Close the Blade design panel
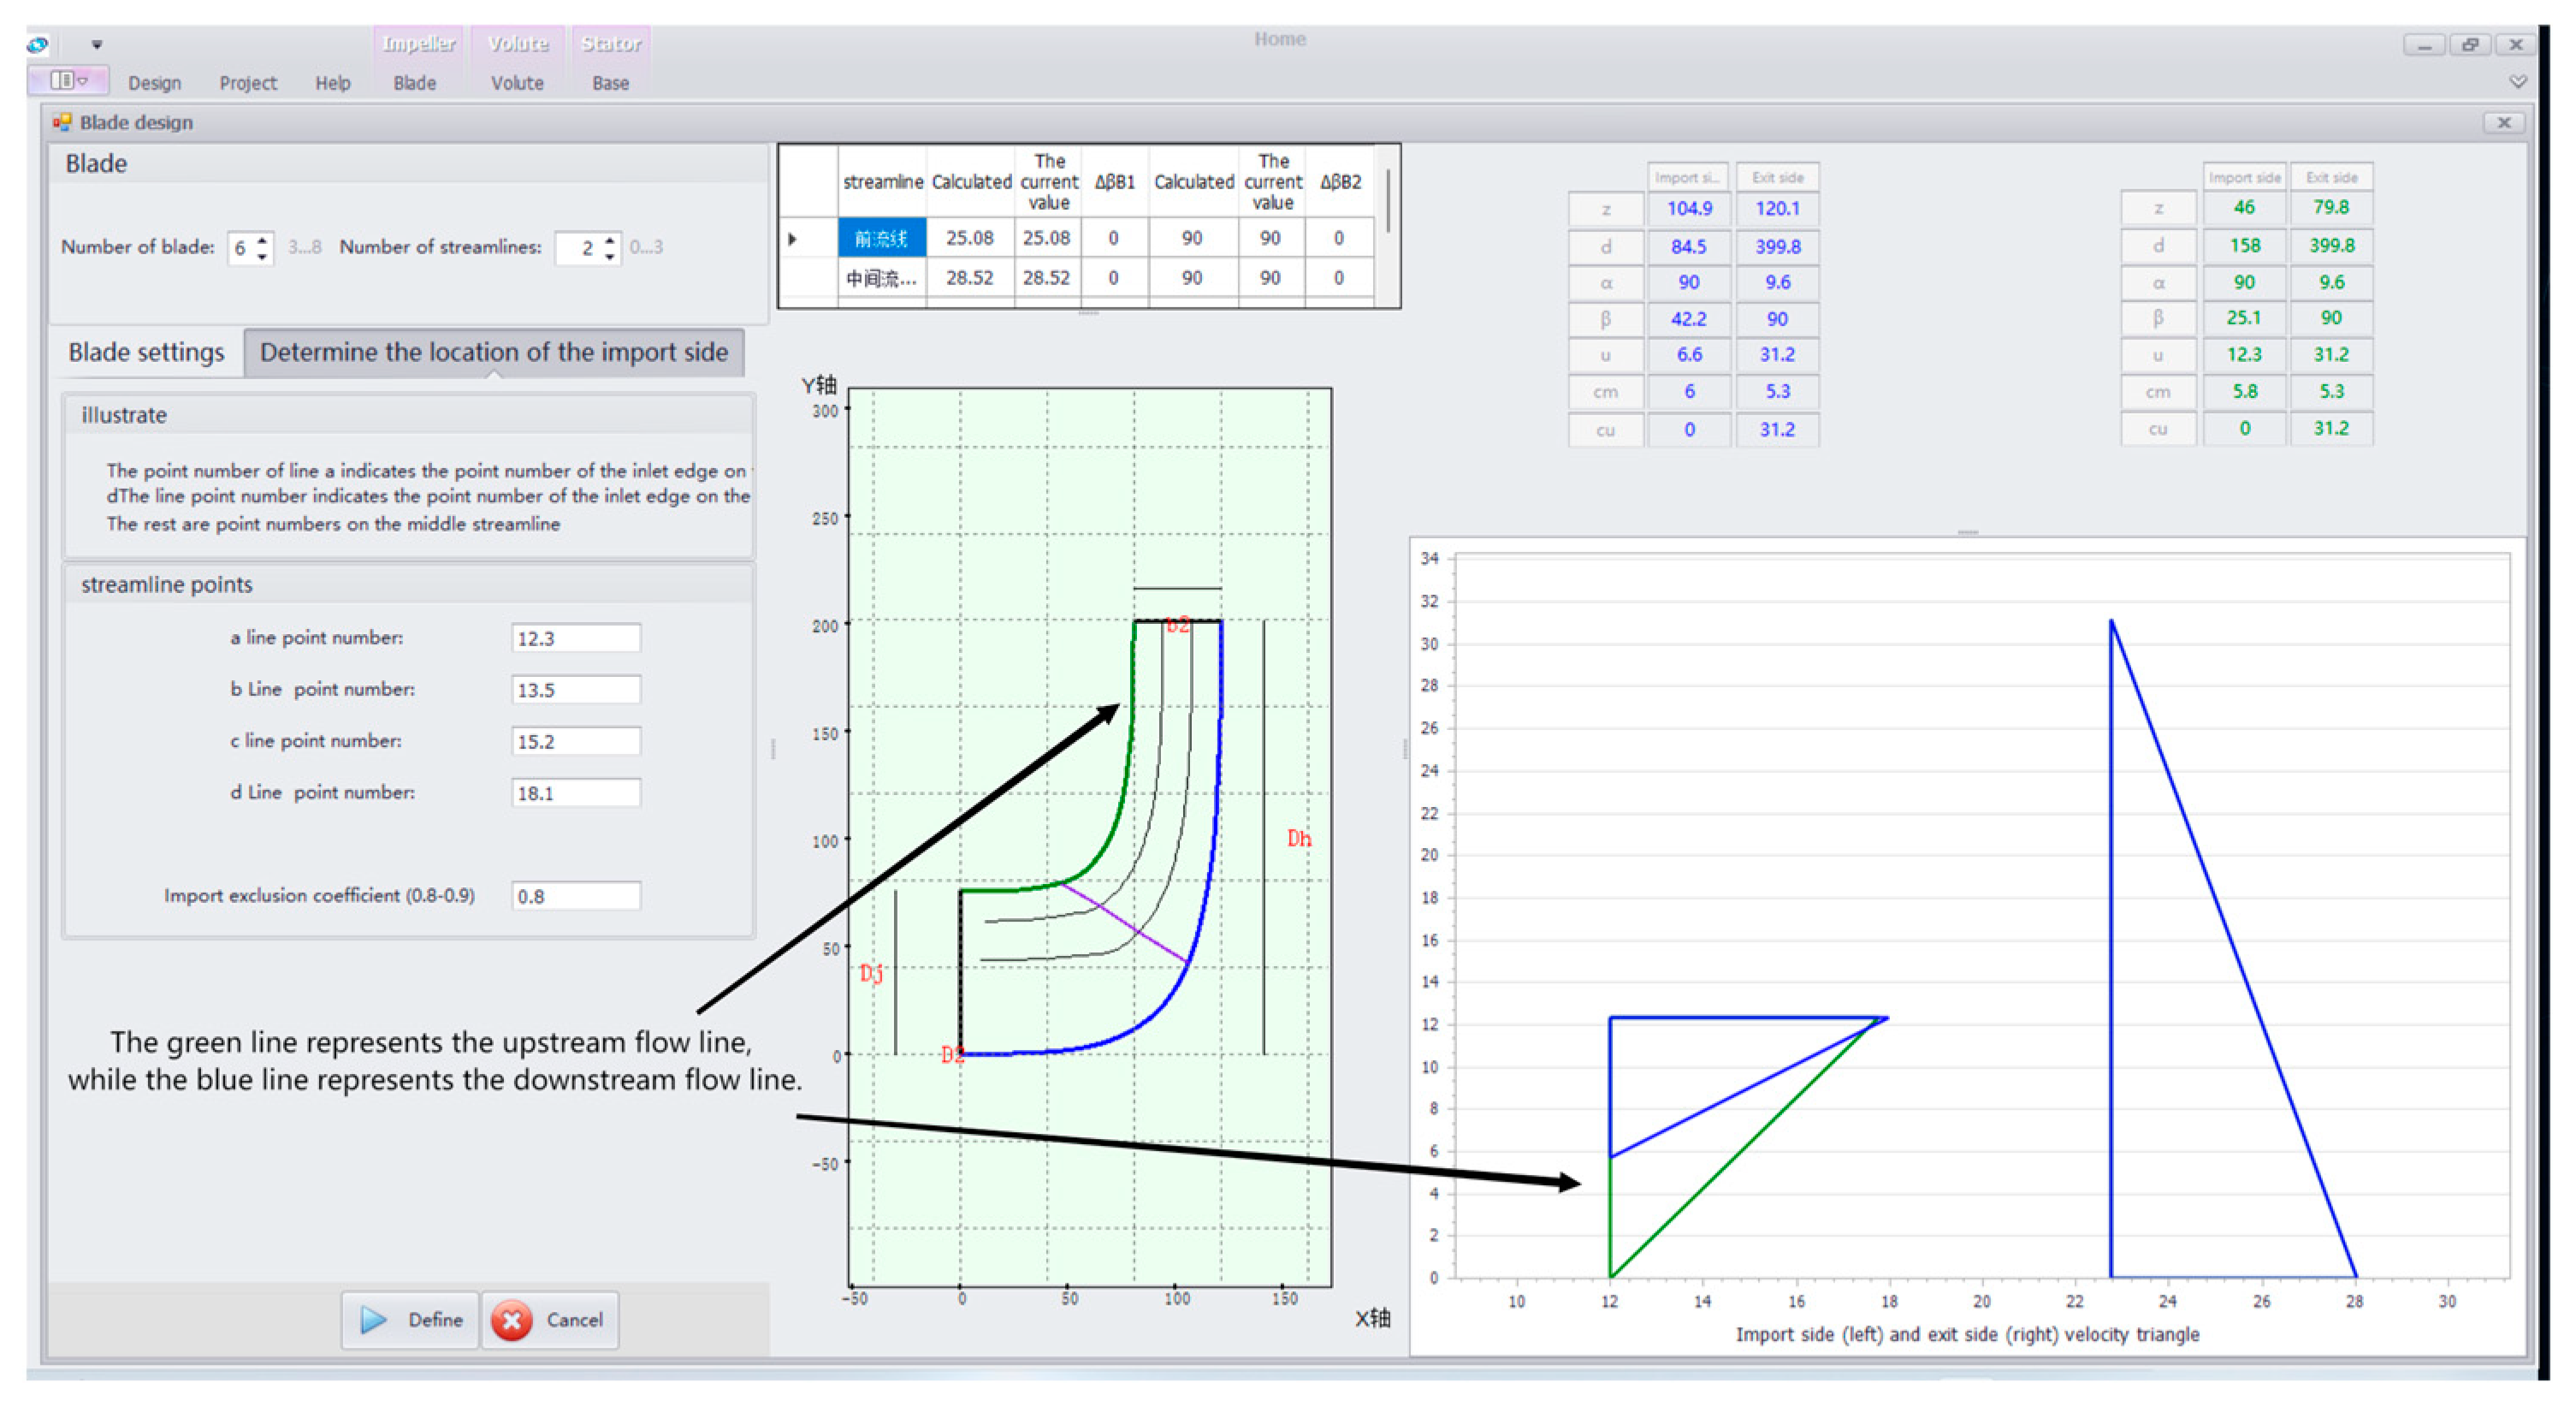The height and width of the screenshot is (1412, 2576). 2503,122
